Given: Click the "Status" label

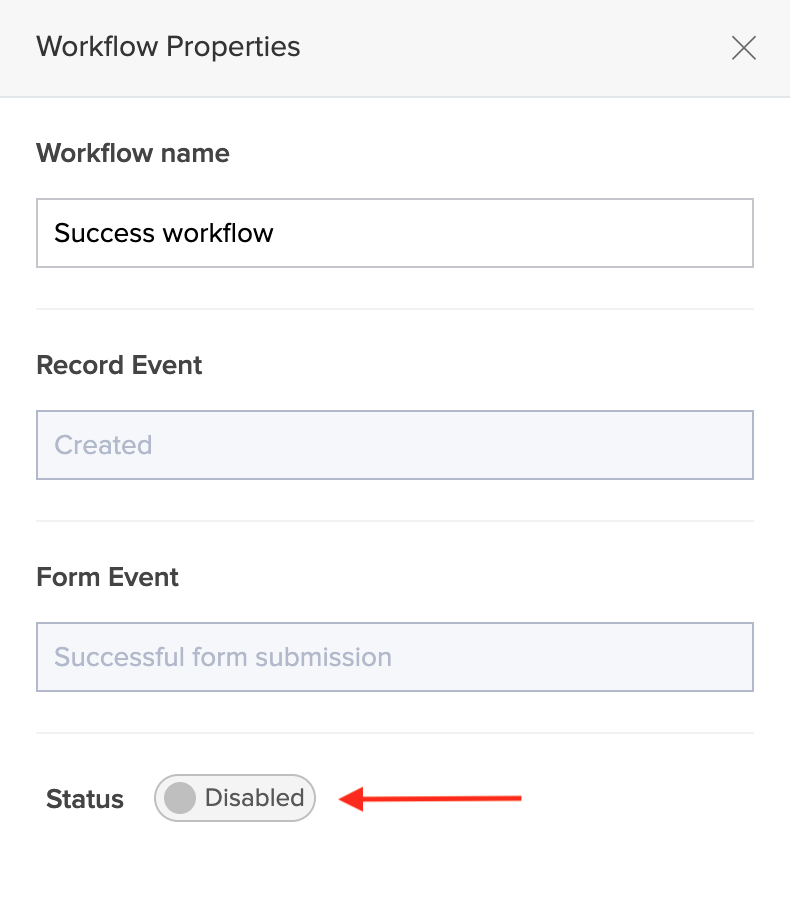Looking at the screenshot, I should [x=85, y=799].
